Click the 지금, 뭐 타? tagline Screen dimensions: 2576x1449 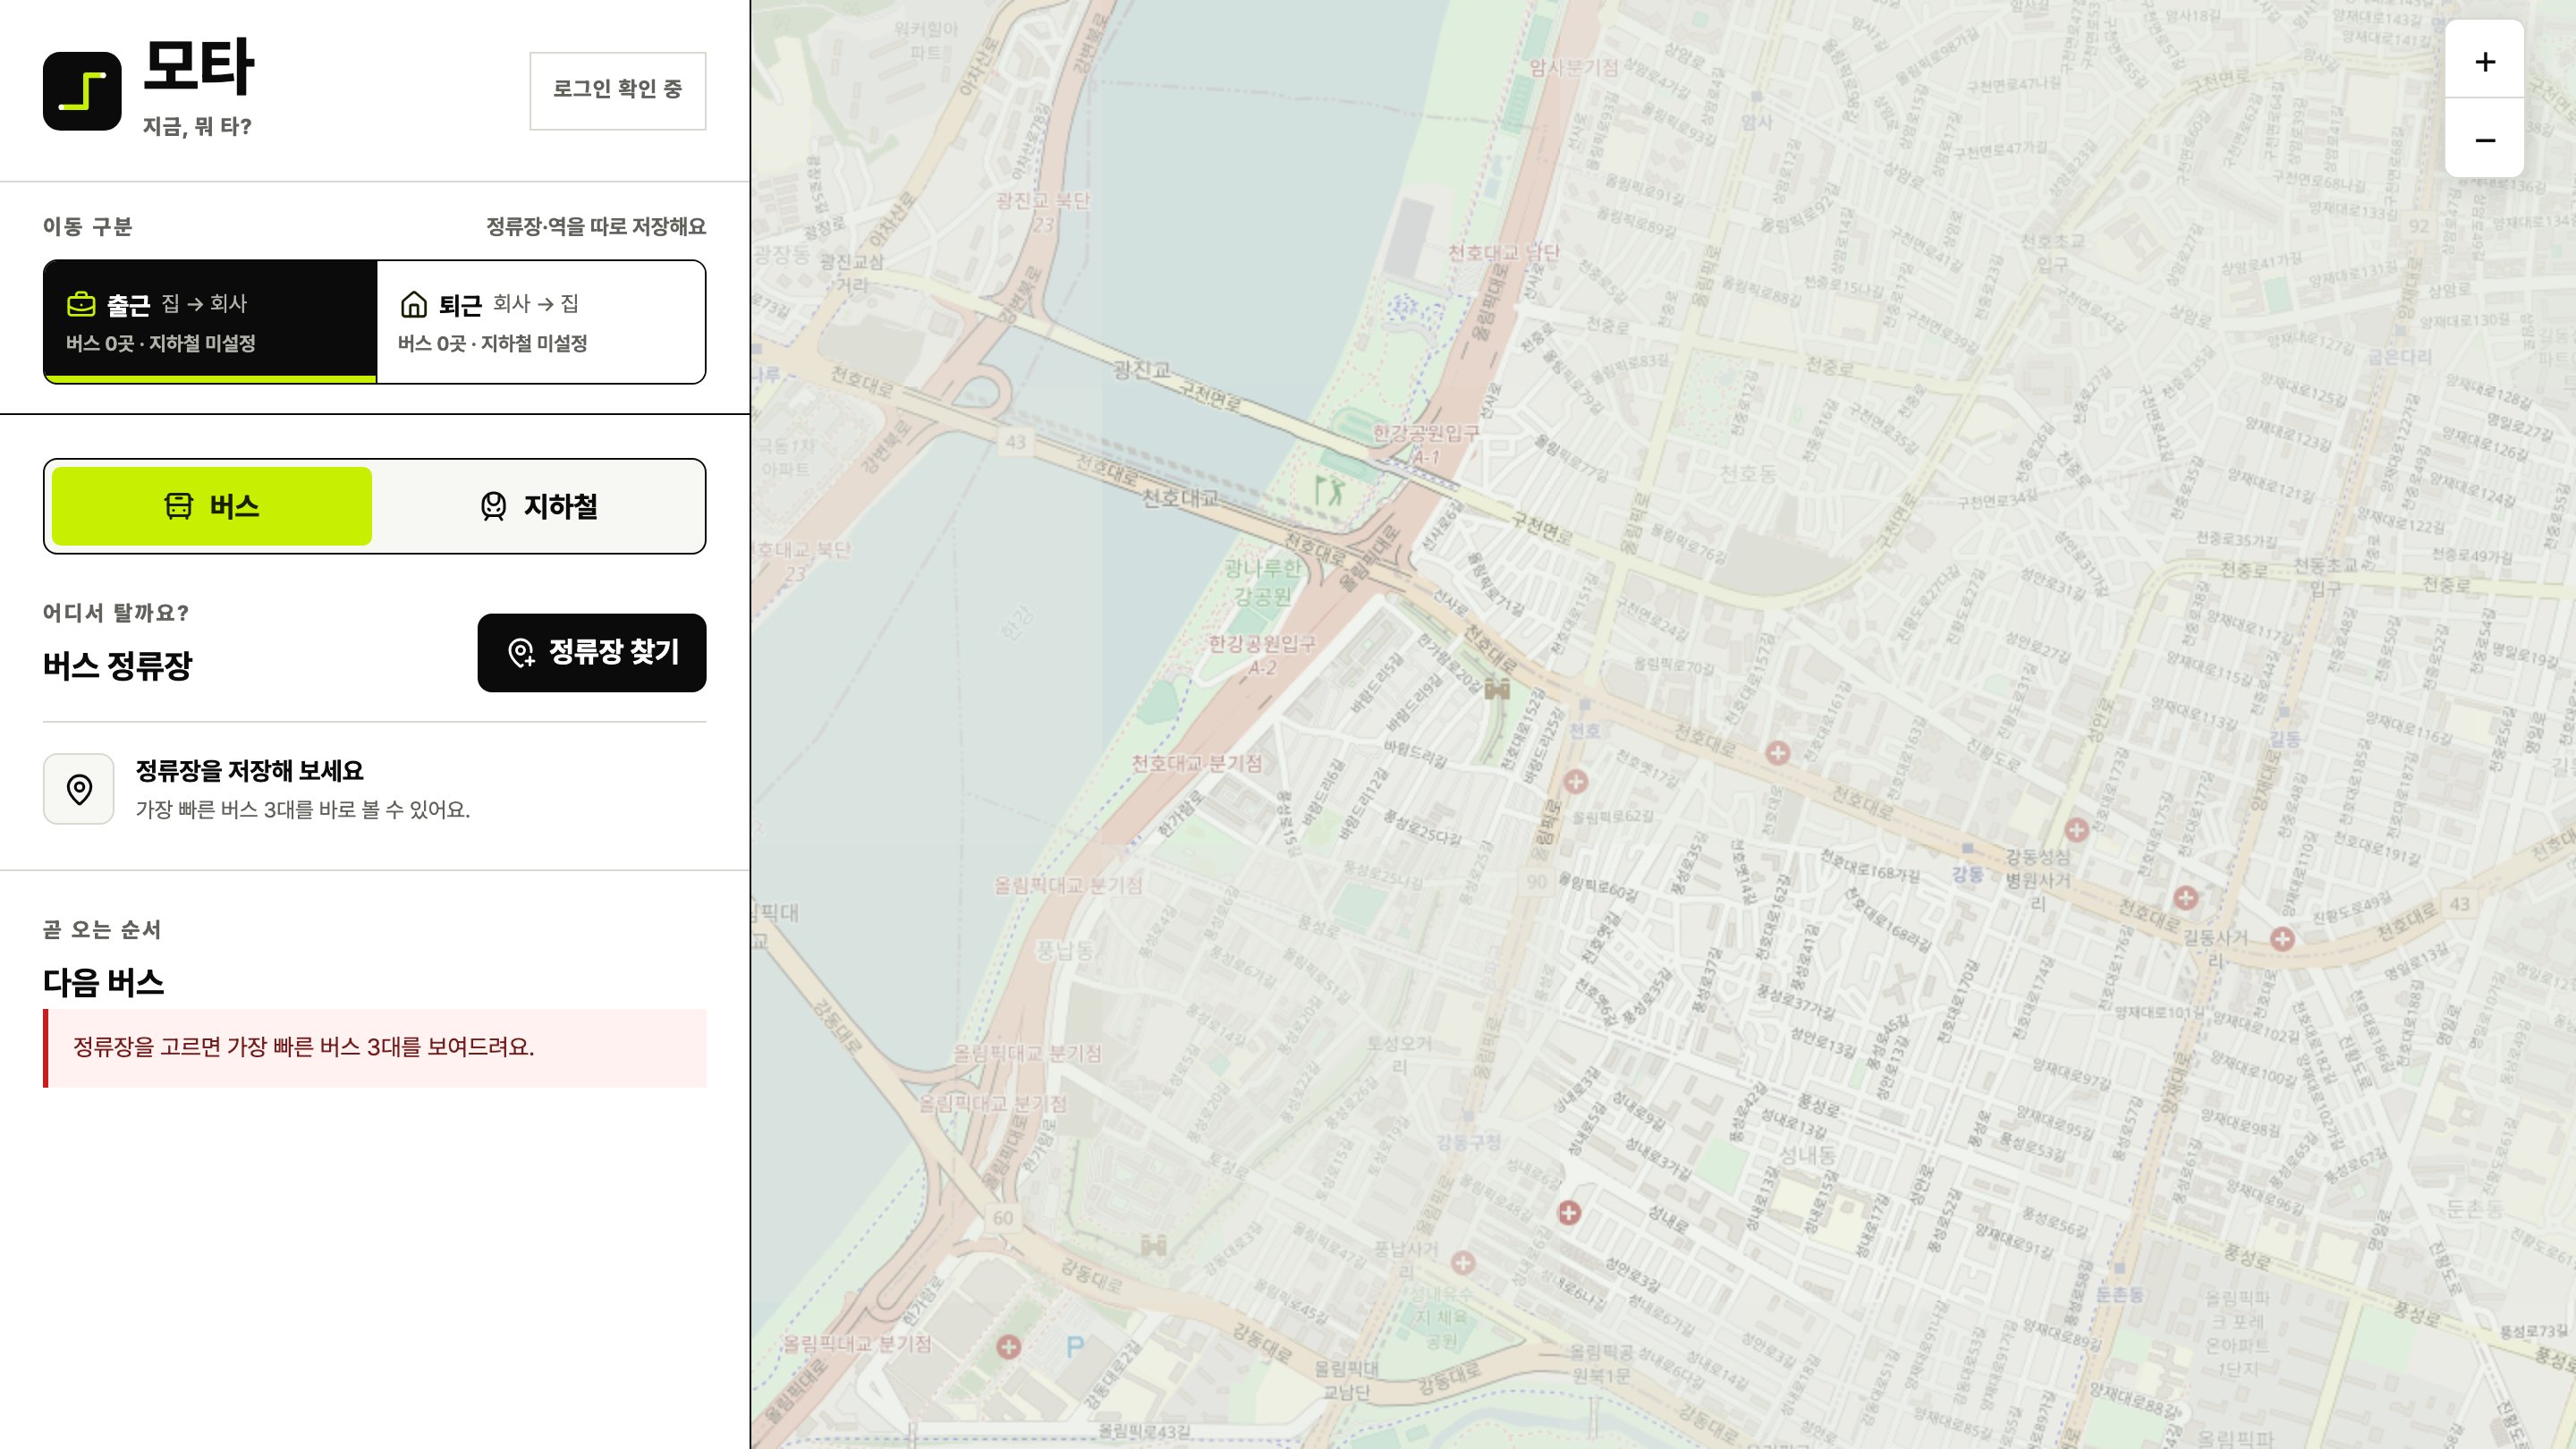197,126
